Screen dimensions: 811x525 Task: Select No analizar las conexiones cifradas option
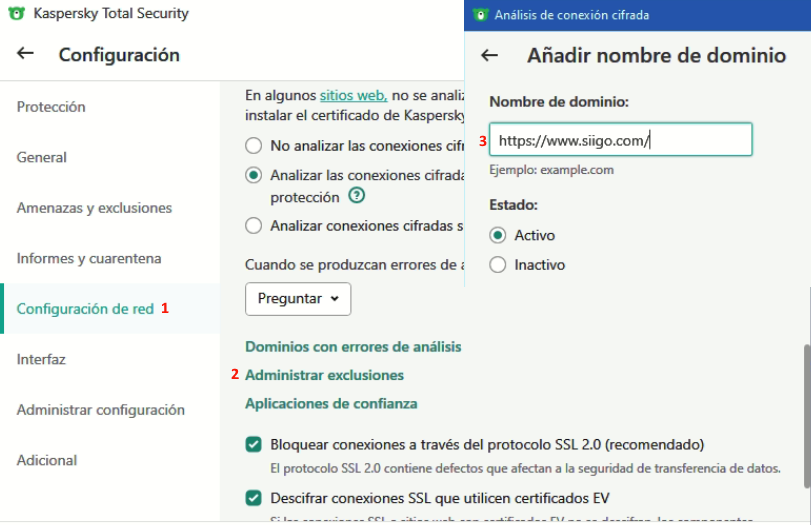click(253, 145)
